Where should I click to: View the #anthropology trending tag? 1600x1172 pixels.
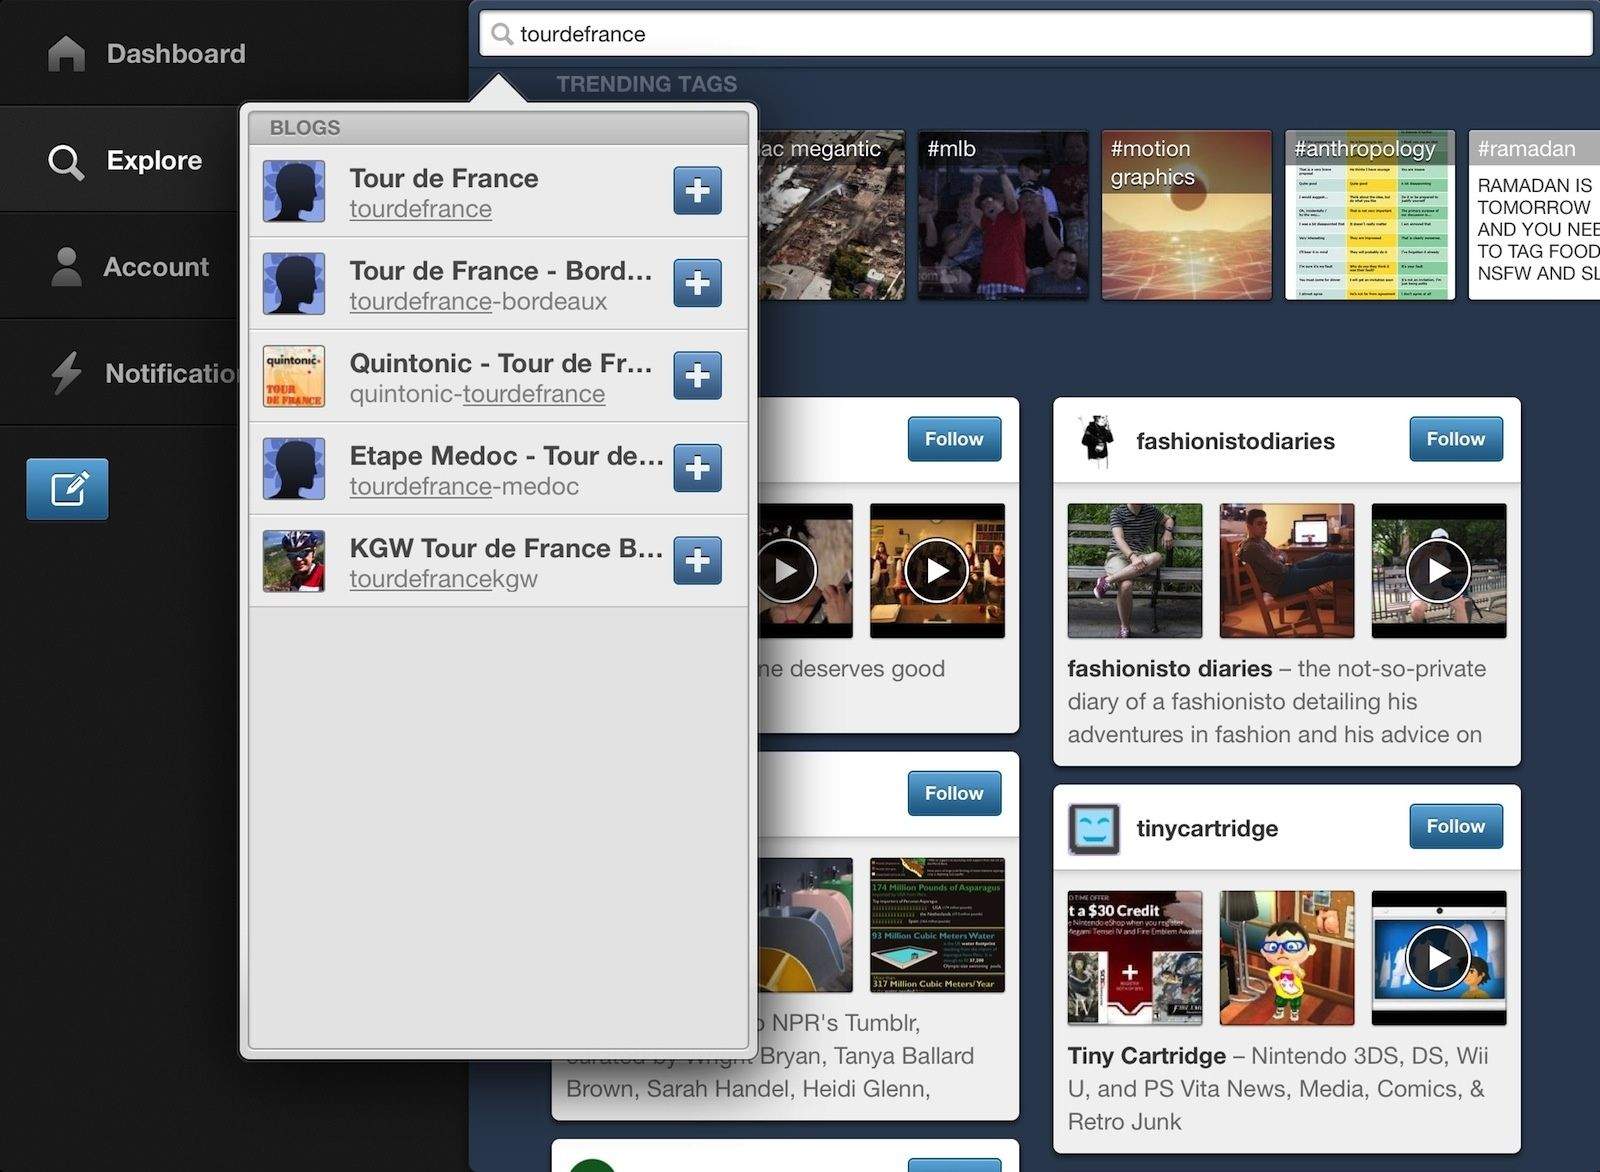[1369, 215]
